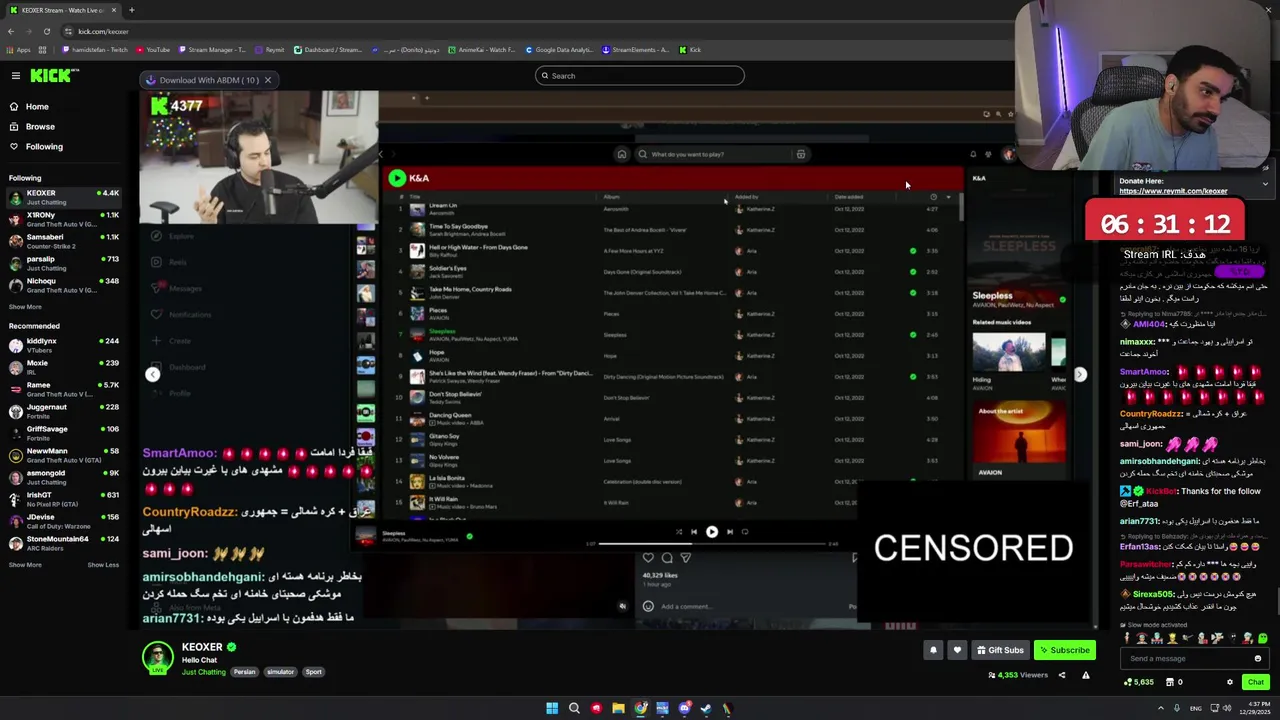Open Juggernaut recommended channel
The image size is (1280, 720).
[62, 411]
